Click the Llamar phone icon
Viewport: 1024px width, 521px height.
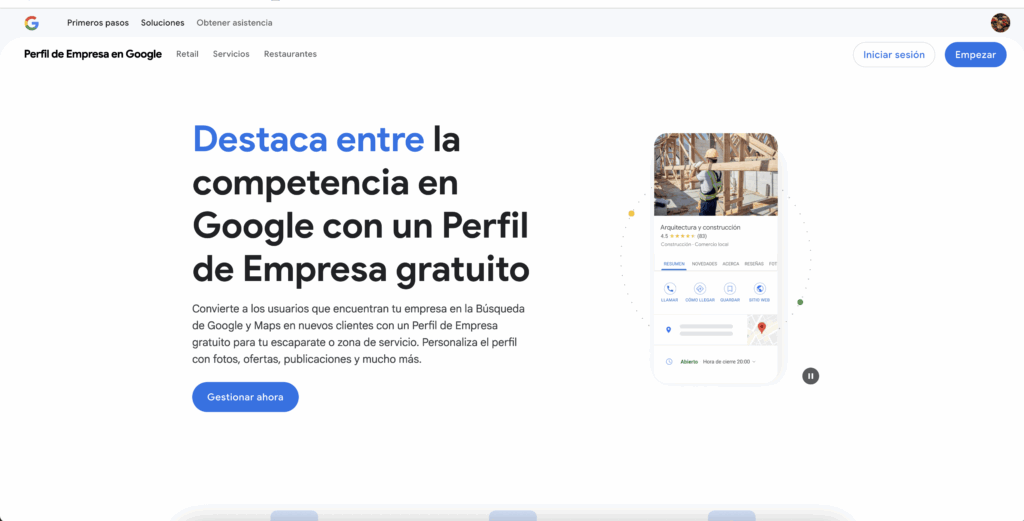(670, 289)
